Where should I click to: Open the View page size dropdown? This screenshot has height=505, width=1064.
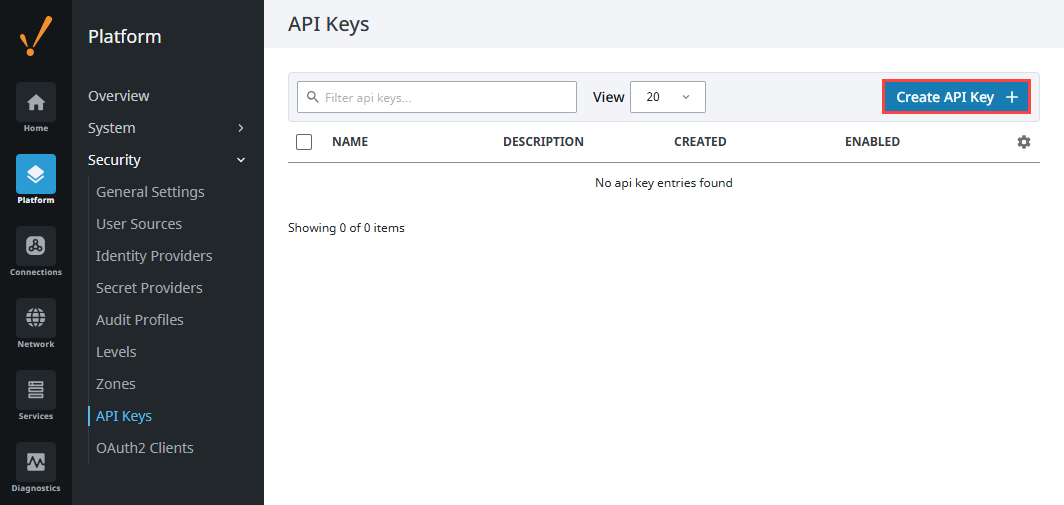tap(667, 97)
